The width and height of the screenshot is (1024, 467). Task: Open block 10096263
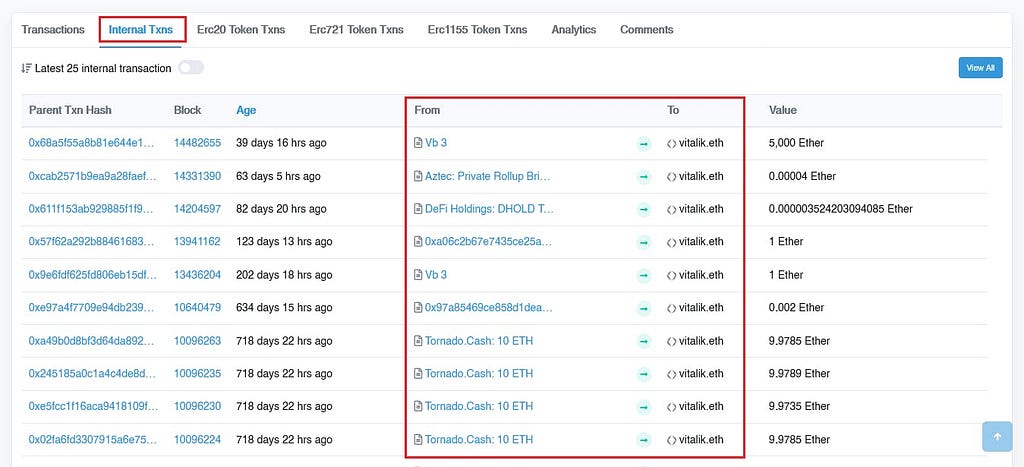pyautogui.click(x=197, y=341)
